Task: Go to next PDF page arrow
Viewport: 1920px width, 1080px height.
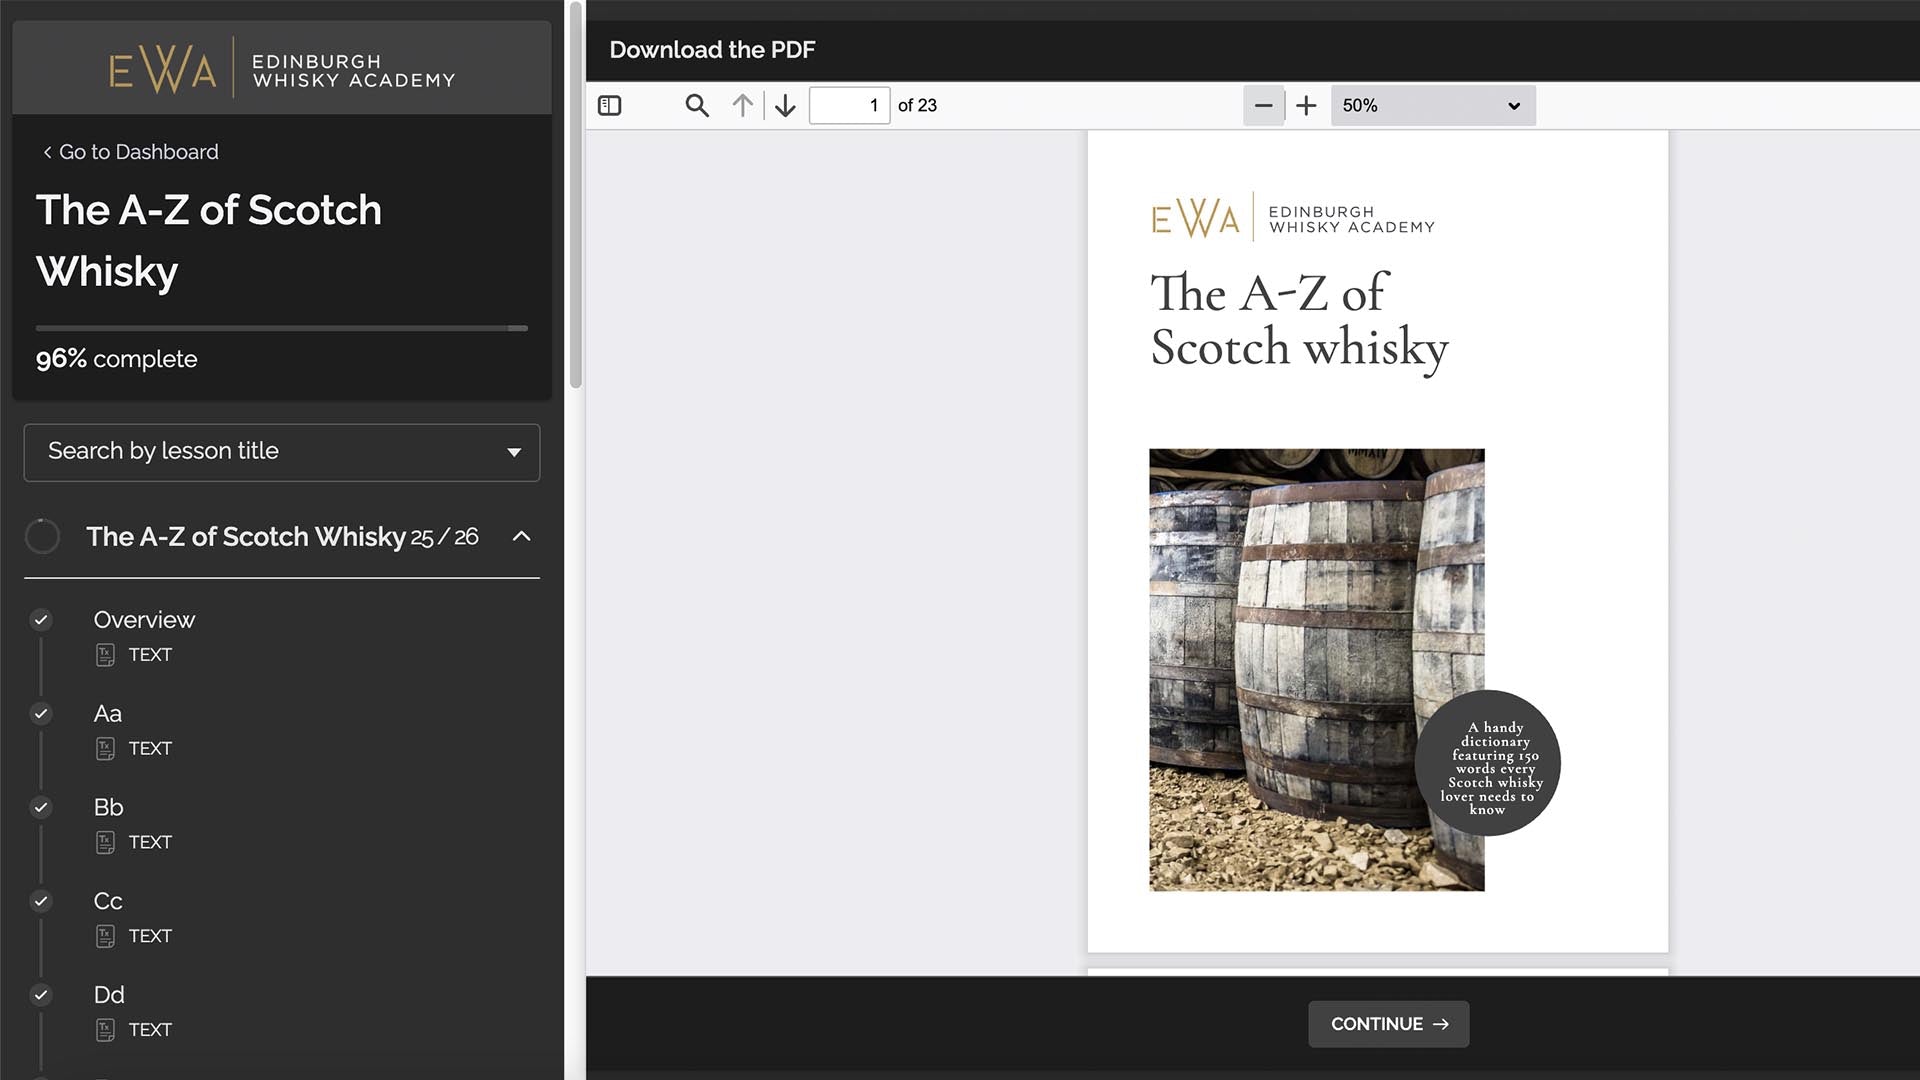Action: coord(785,105)
